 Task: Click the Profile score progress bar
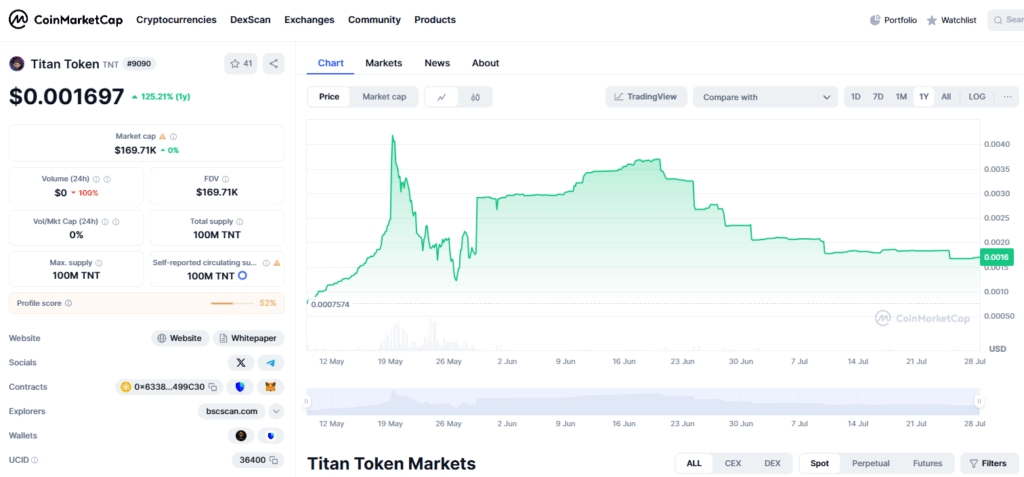(232, 303)
